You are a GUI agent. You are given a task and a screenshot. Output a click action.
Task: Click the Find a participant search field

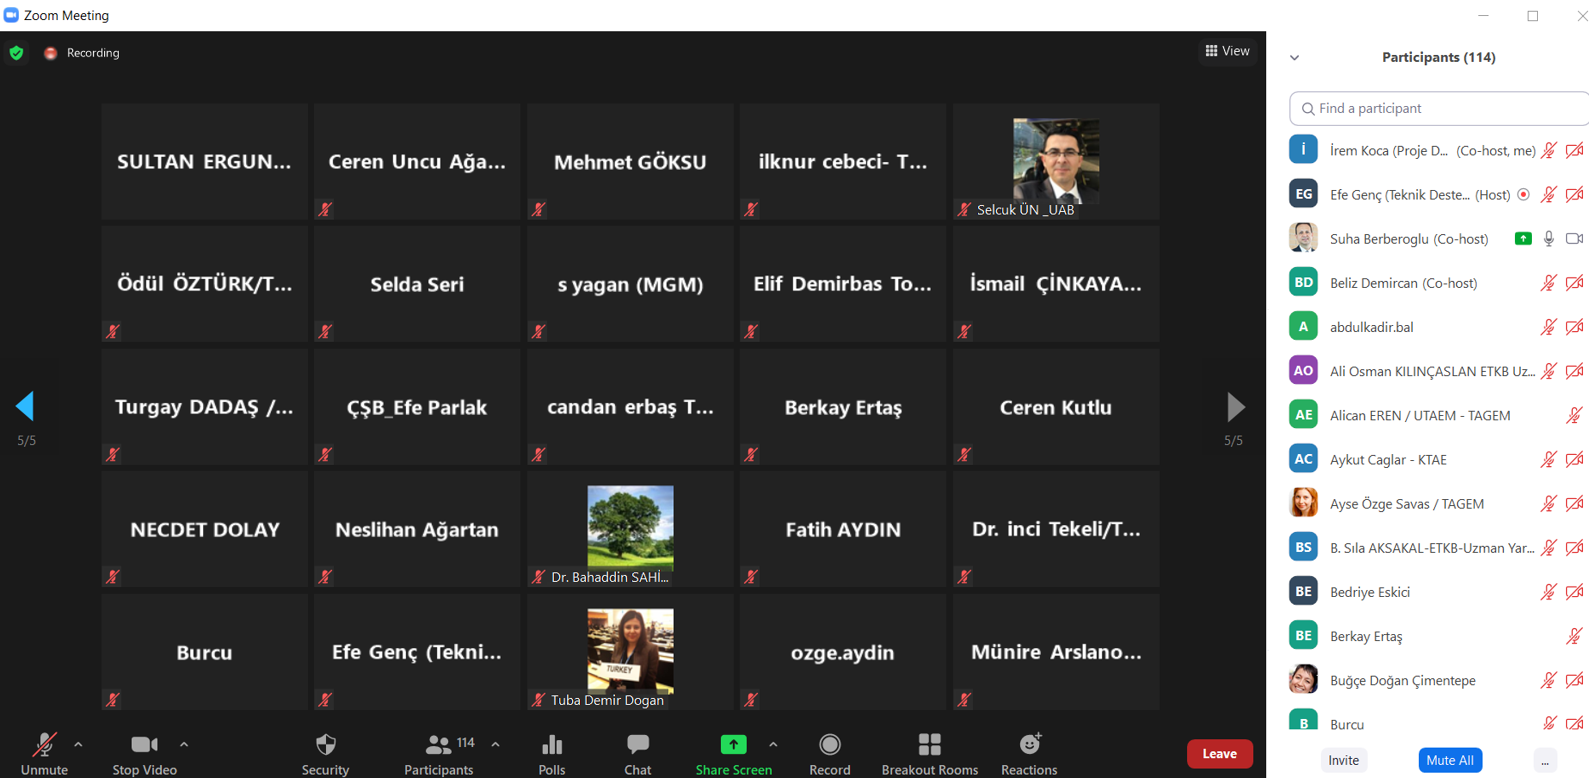(1440, 108)
